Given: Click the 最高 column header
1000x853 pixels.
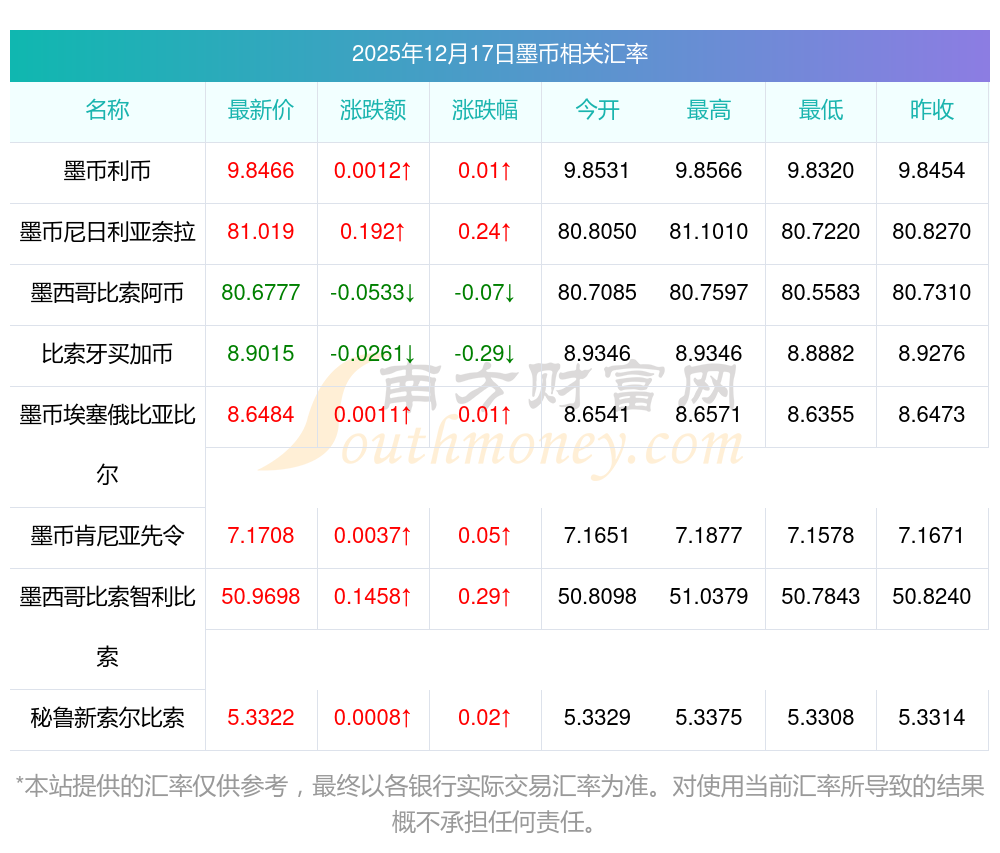Looking at the screenshot, I should tap(709, 110).
